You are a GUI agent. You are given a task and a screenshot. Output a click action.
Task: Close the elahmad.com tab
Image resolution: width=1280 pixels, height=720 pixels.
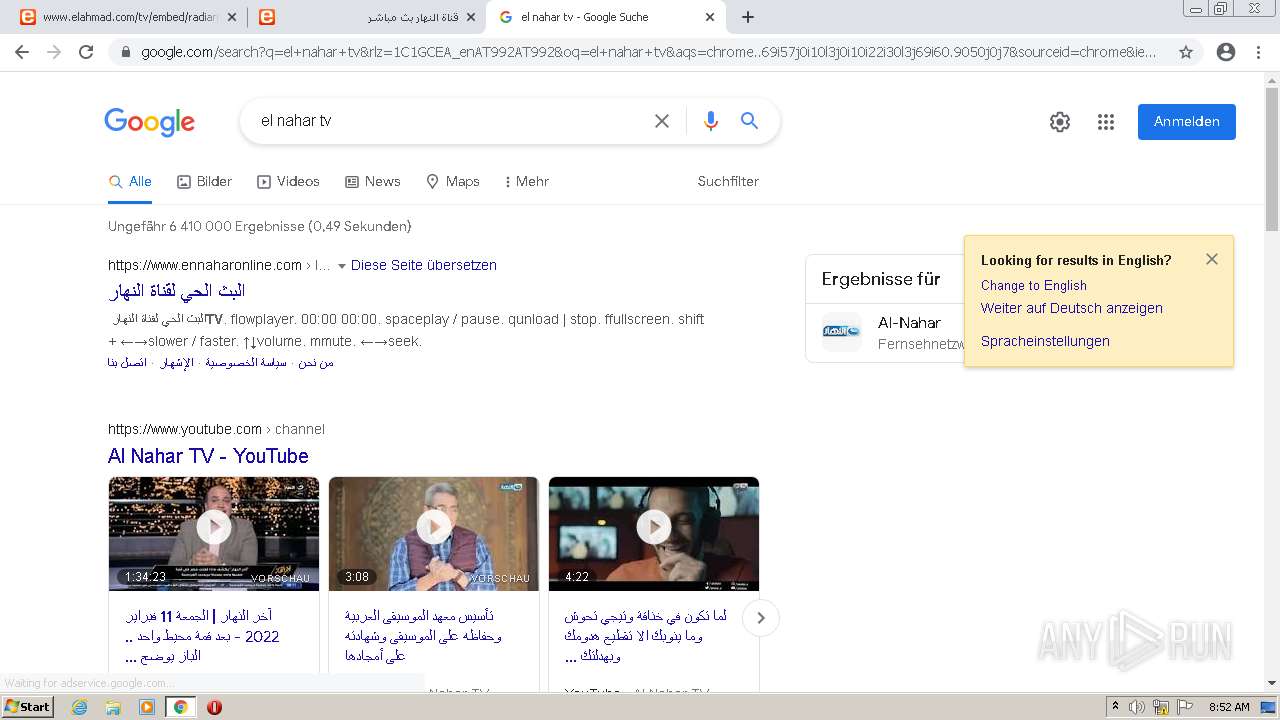pyautogui.click(x=230, y=17)
